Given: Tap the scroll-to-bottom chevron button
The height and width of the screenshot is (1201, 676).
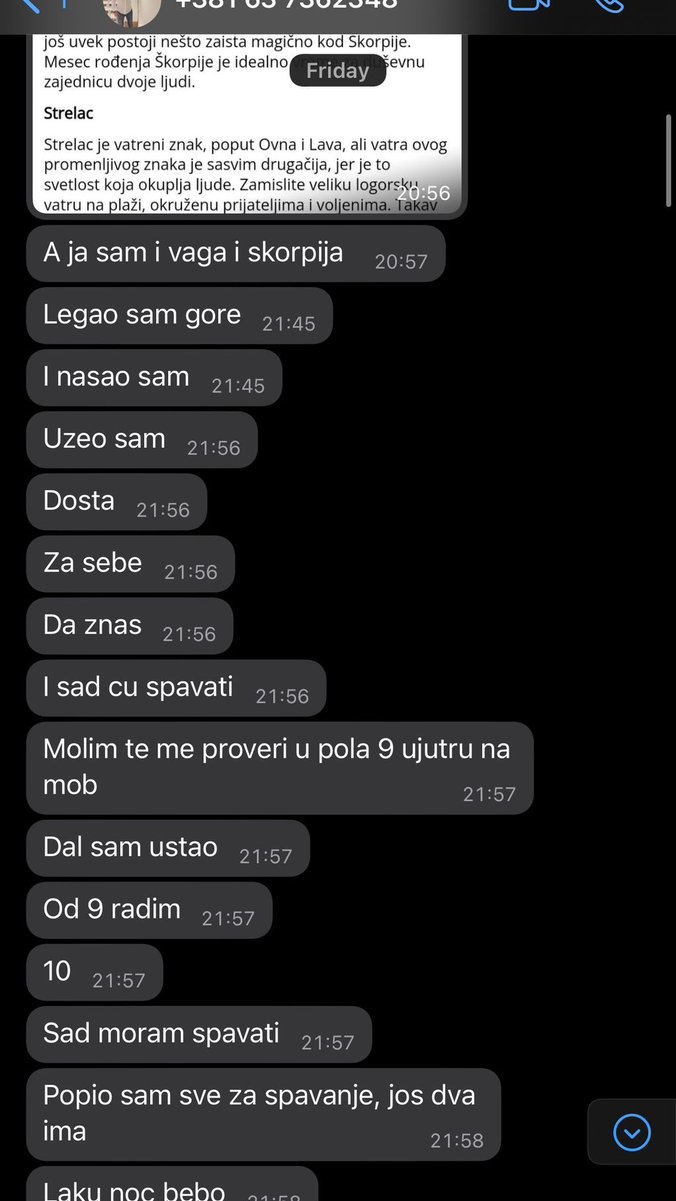Looking at the screenshot, I should click(x=631, y=1133).
